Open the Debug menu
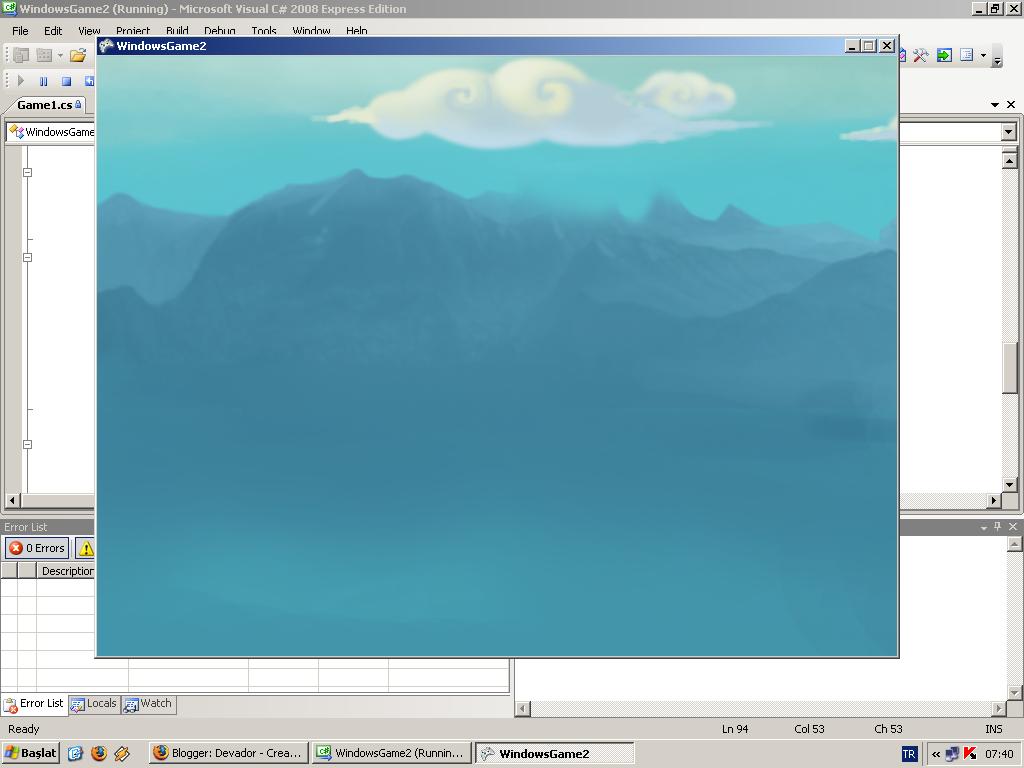The image size is (1024, 768). point(219,31)
